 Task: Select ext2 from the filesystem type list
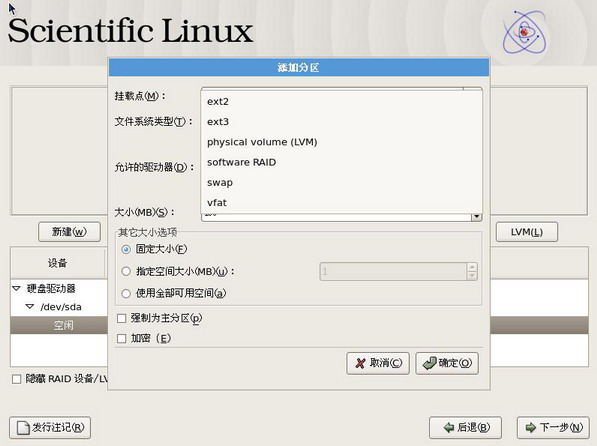(x=341, y=102)
